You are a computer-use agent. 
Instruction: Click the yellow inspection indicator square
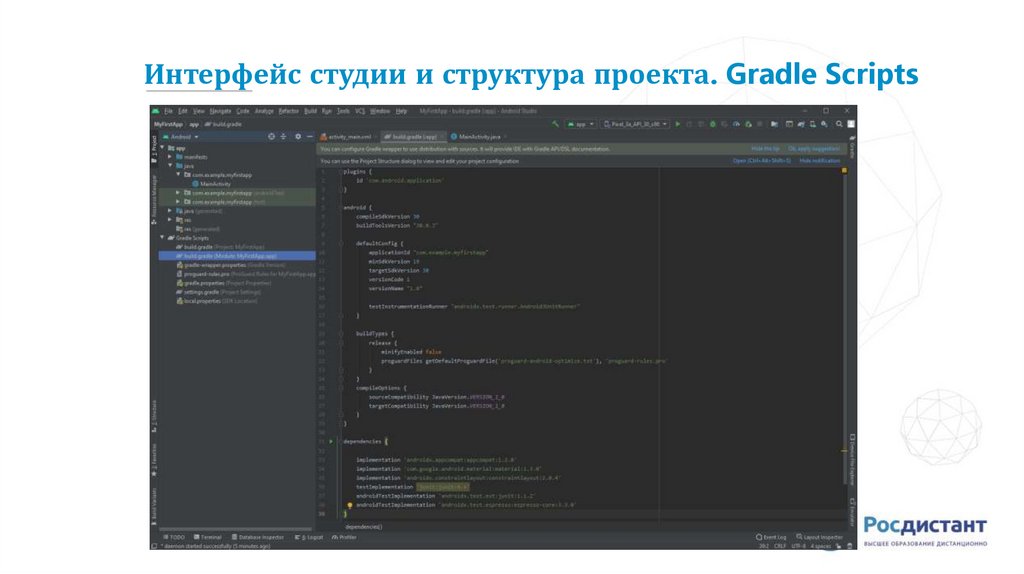pyautogui.click(x=844, y=170)
